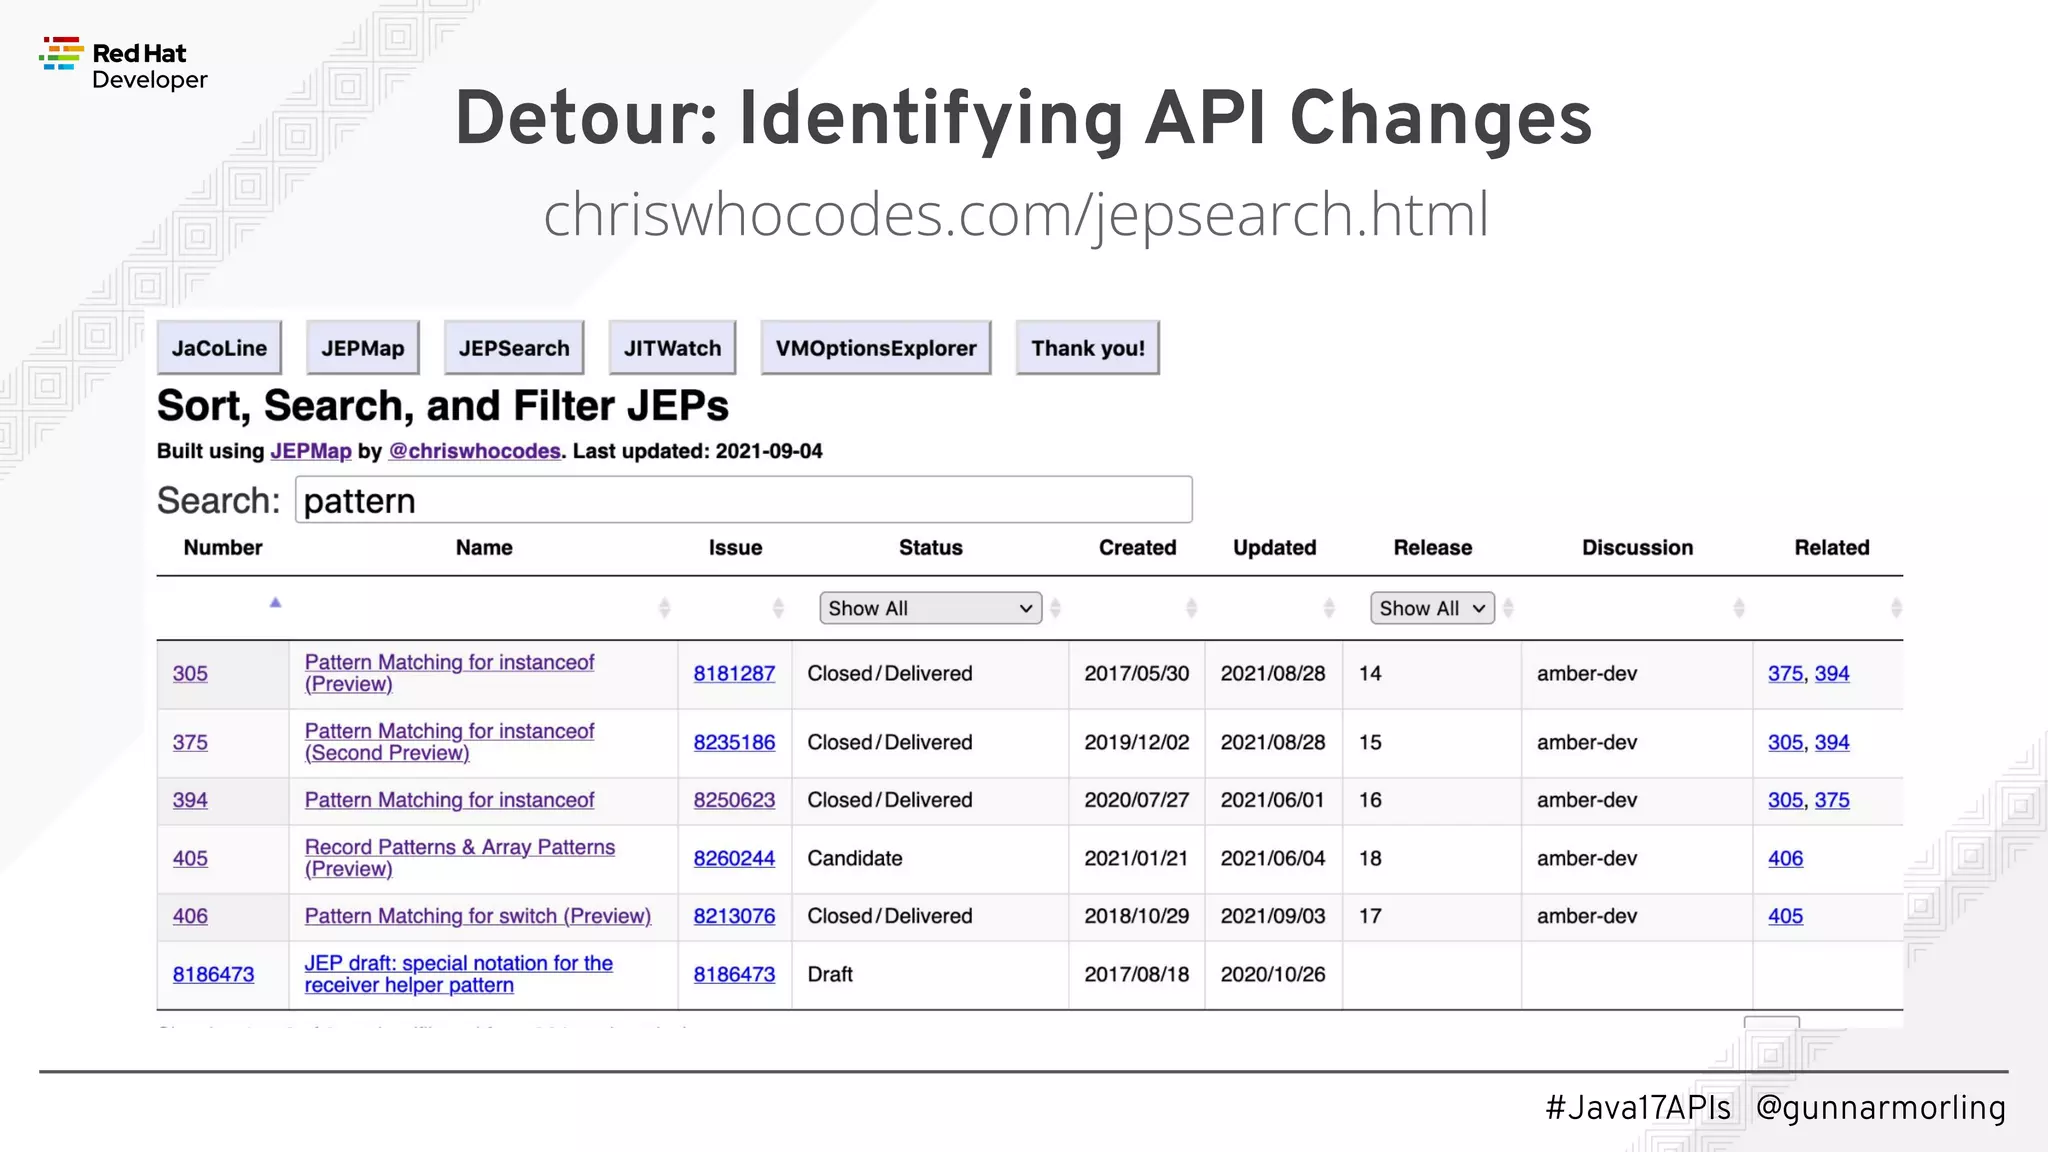Click the Release column sort arrows
2048x1152 pixels.
click(x=1508, y=608)
